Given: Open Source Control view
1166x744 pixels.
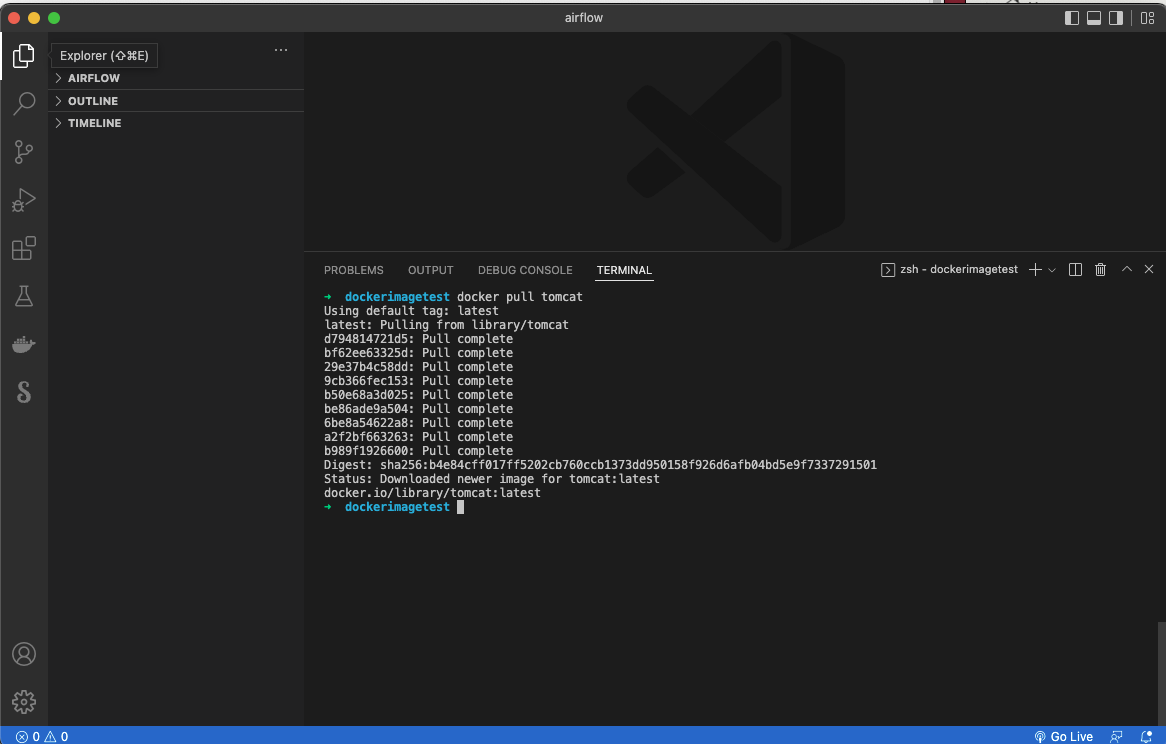Looking at the screenshot, I should click(24, 152).
